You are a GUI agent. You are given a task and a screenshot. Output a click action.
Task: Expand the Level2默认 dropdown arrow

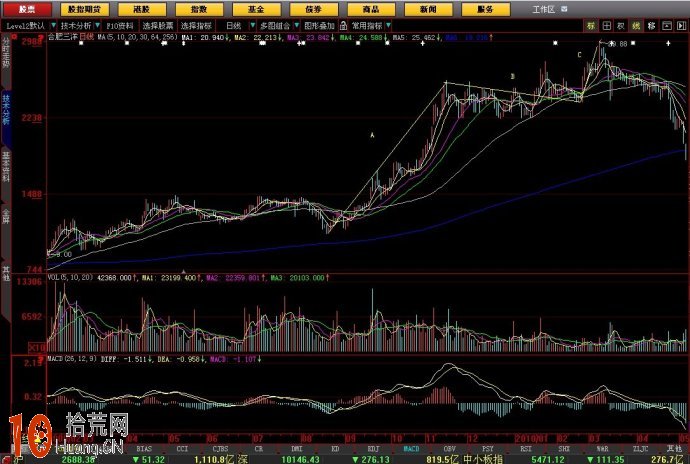click(x=53, y=26)
